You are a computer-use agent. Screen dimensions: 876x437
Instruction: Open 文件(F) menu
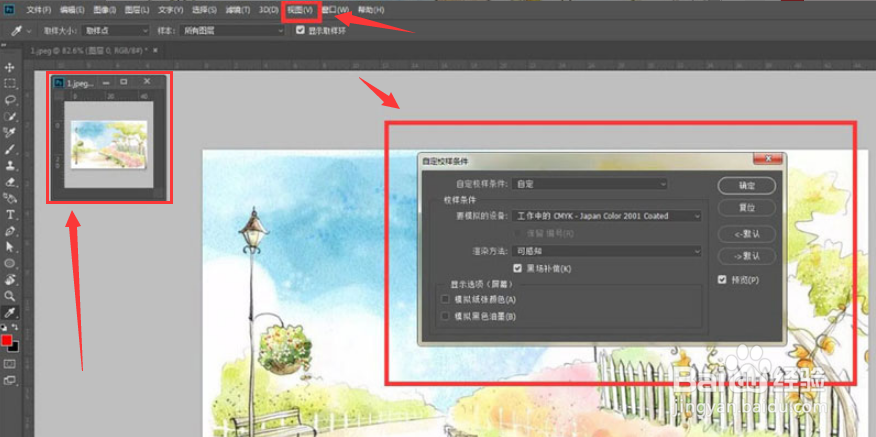(39, 10)
